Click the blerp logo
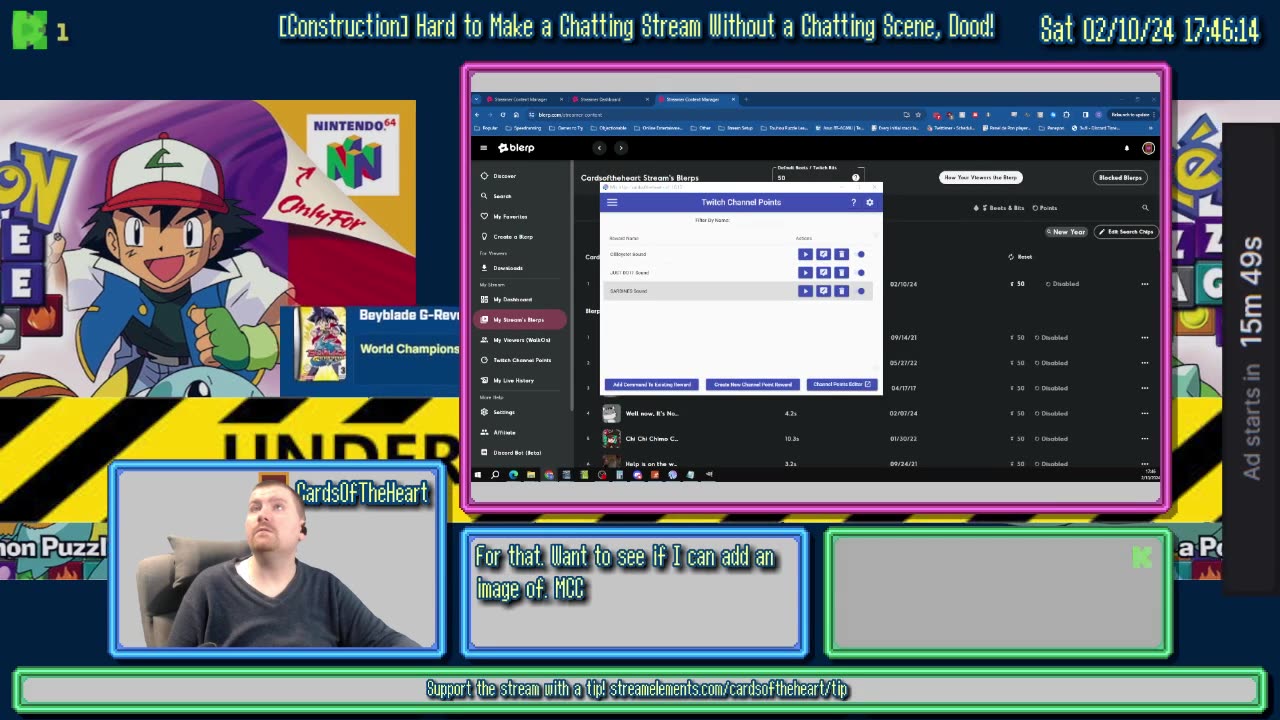 tap(516, 148)
